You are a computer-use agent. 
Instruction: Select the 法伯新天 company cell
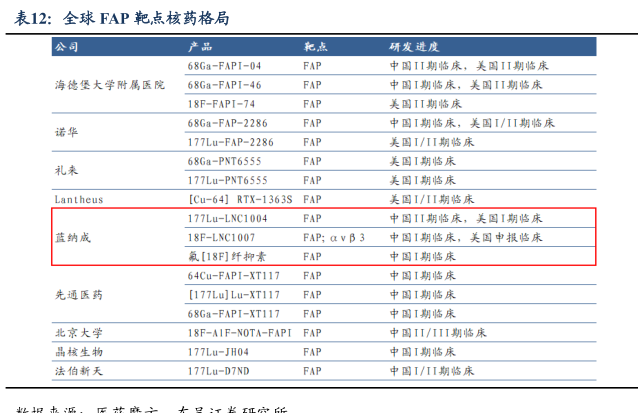point(79,371)
